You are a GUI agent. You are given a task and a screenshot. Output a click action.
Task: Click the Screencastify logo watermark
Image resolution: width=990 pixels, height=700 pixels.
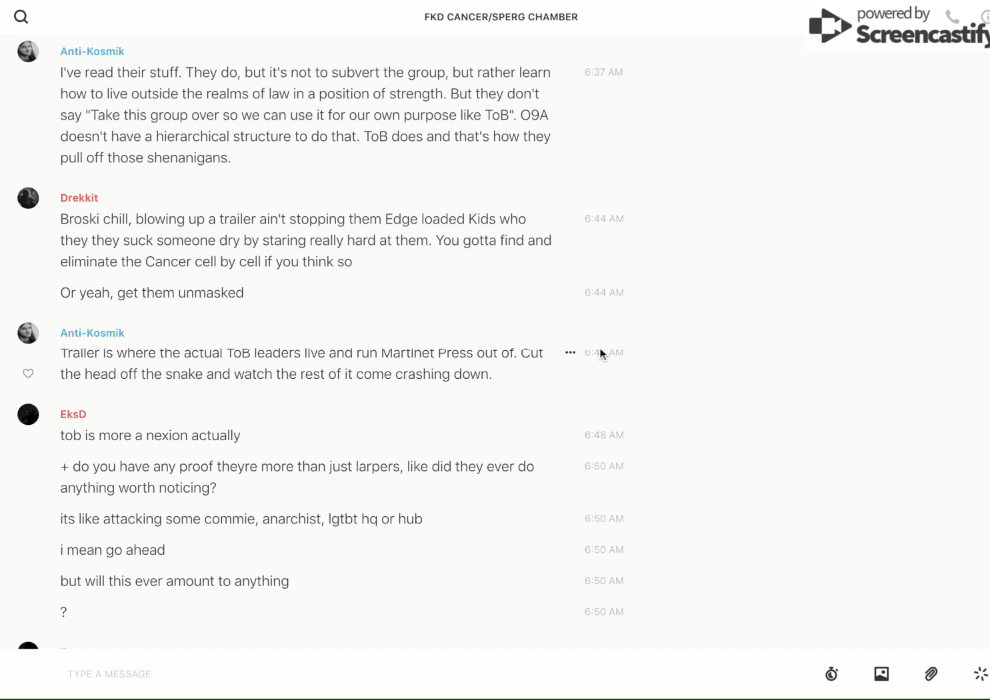point(900,27)
